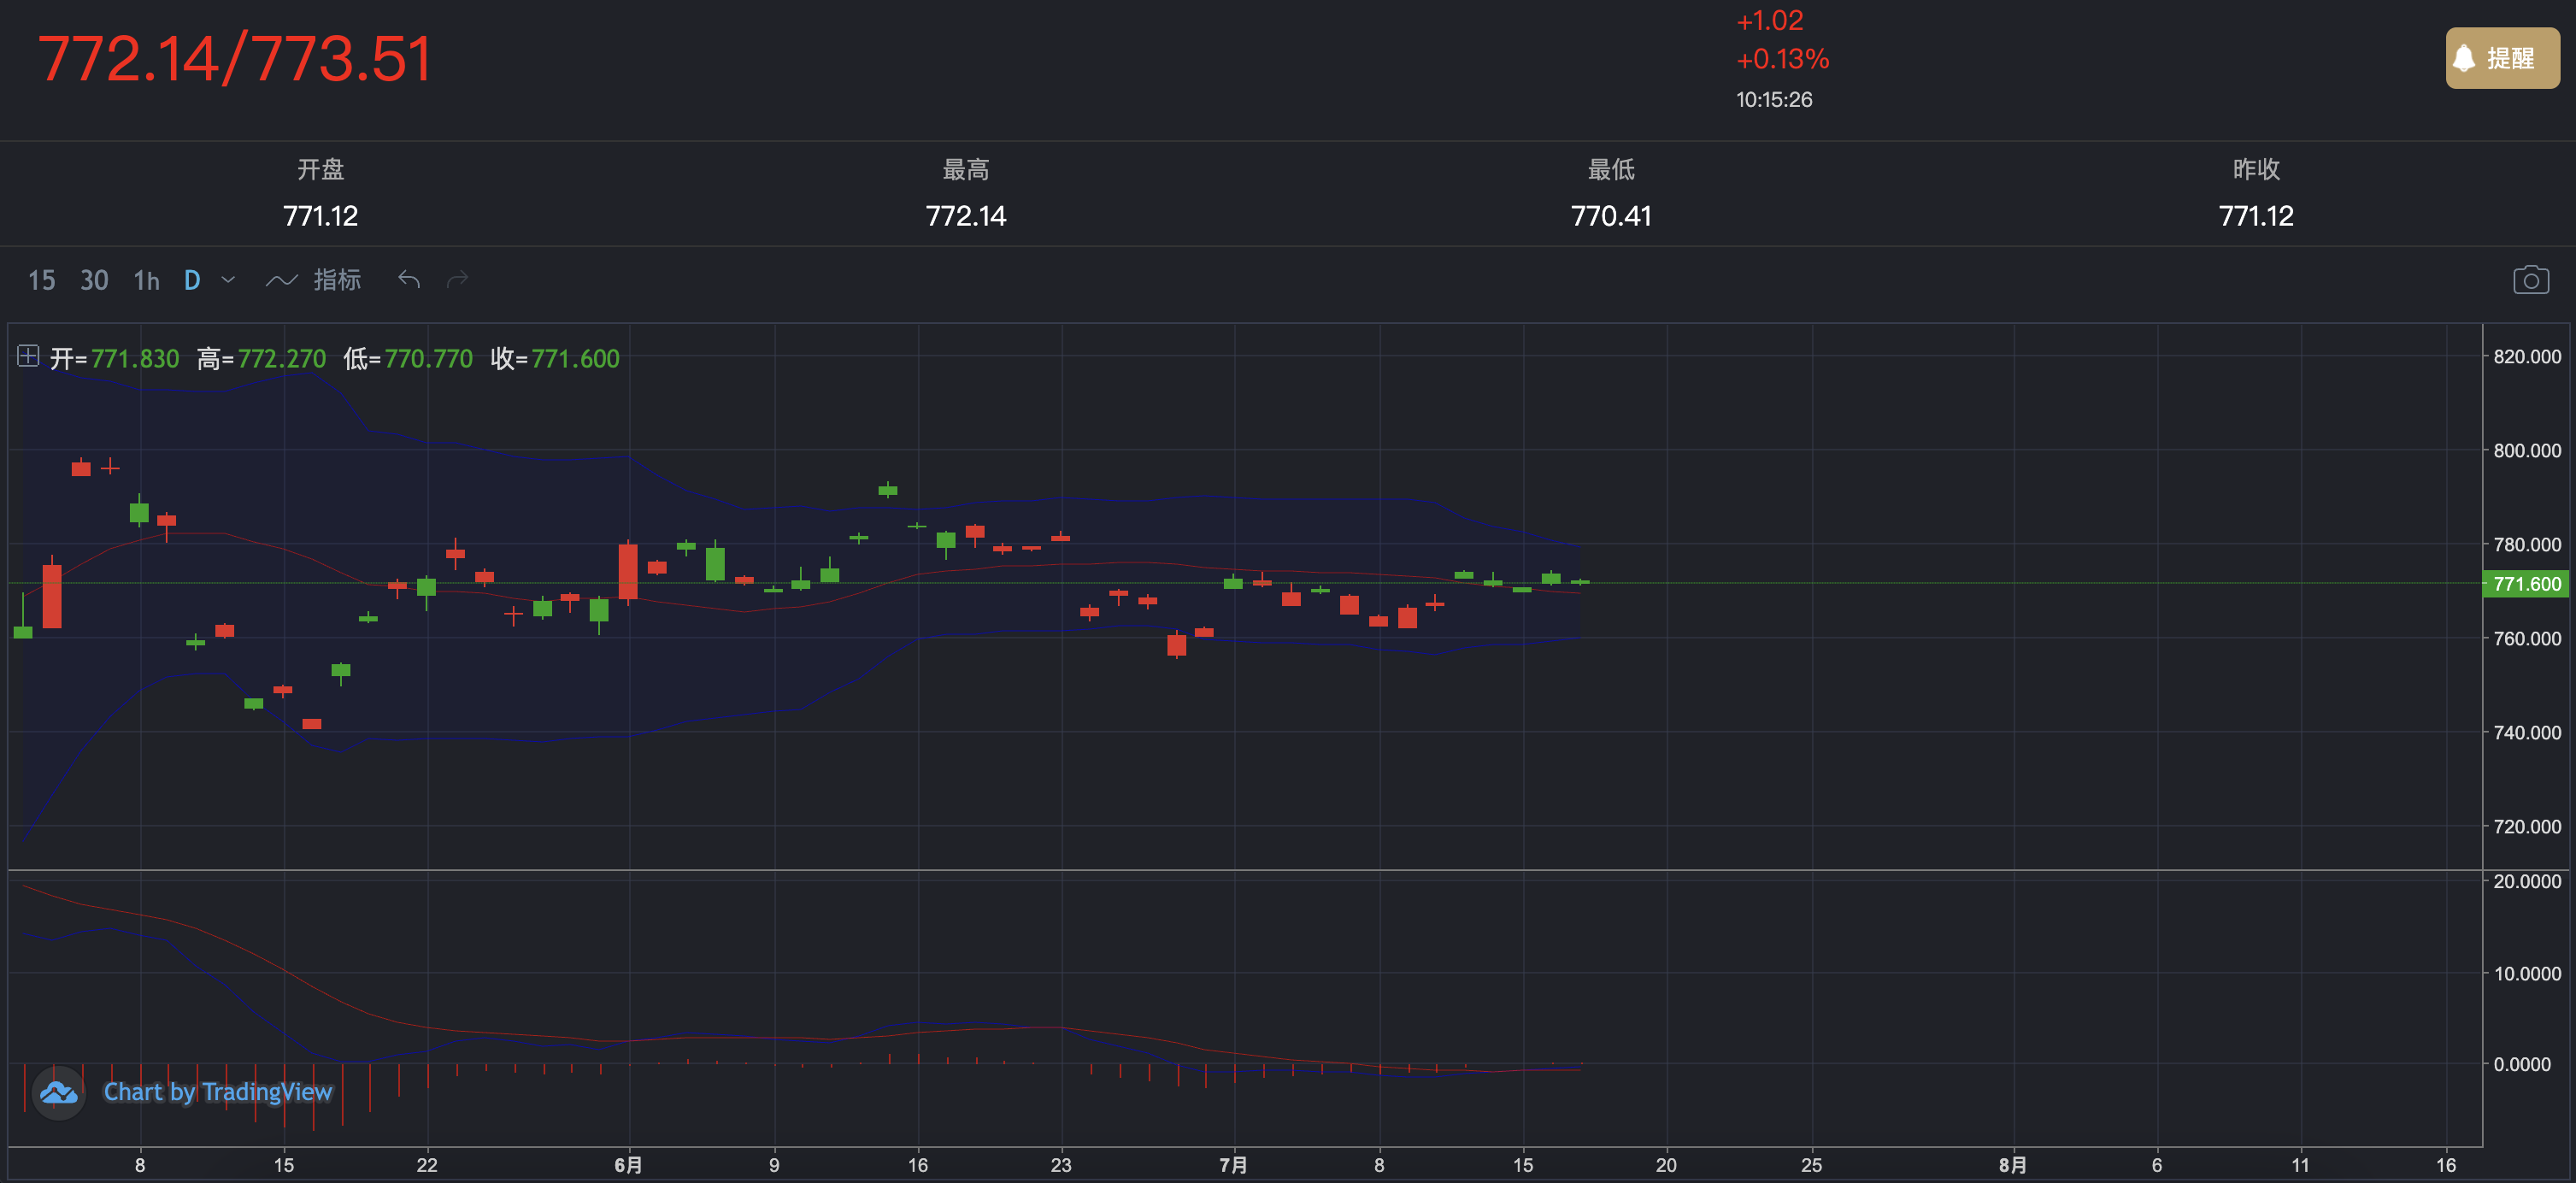Open the timeframe dropdown chevron next to D

[228, 280]
